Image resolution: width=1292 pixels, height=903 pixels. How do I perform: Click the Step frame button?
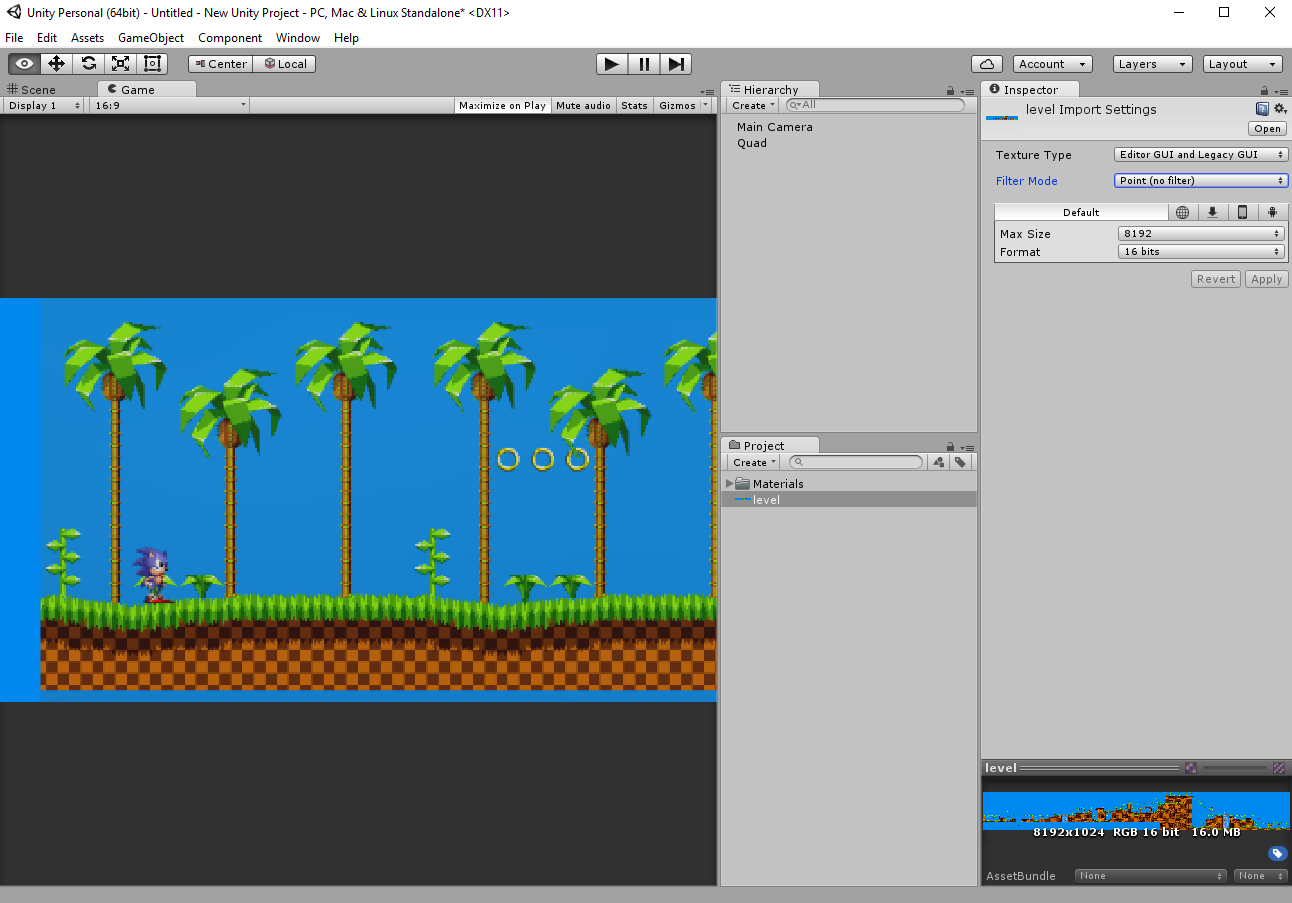676,63
